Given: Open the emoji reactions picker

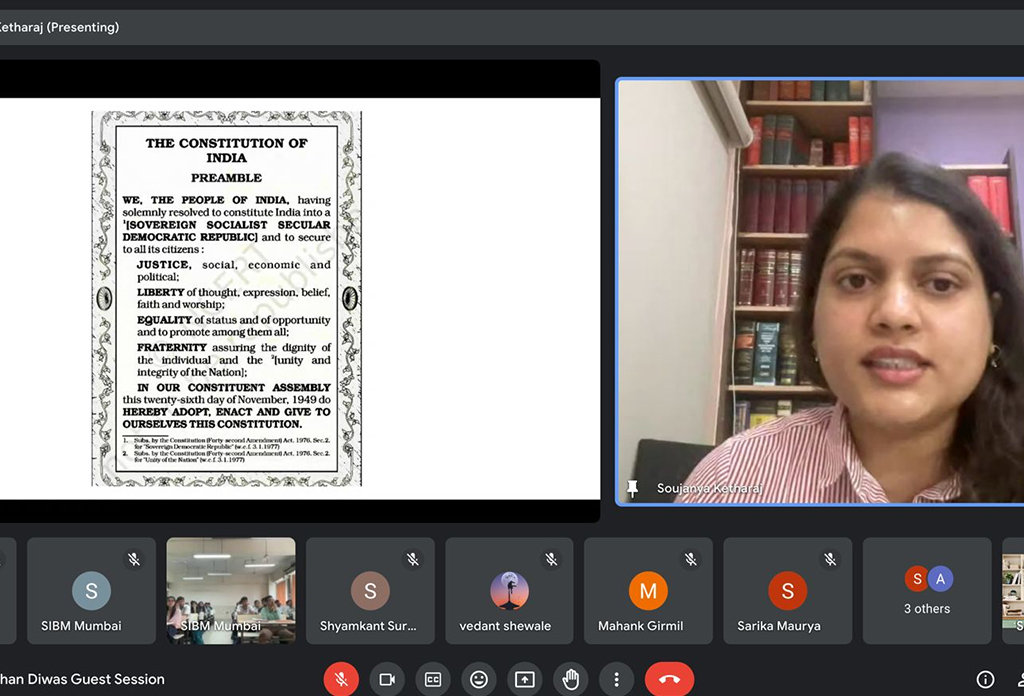Looking at the screenshot, I should click(x=479, y=680).
